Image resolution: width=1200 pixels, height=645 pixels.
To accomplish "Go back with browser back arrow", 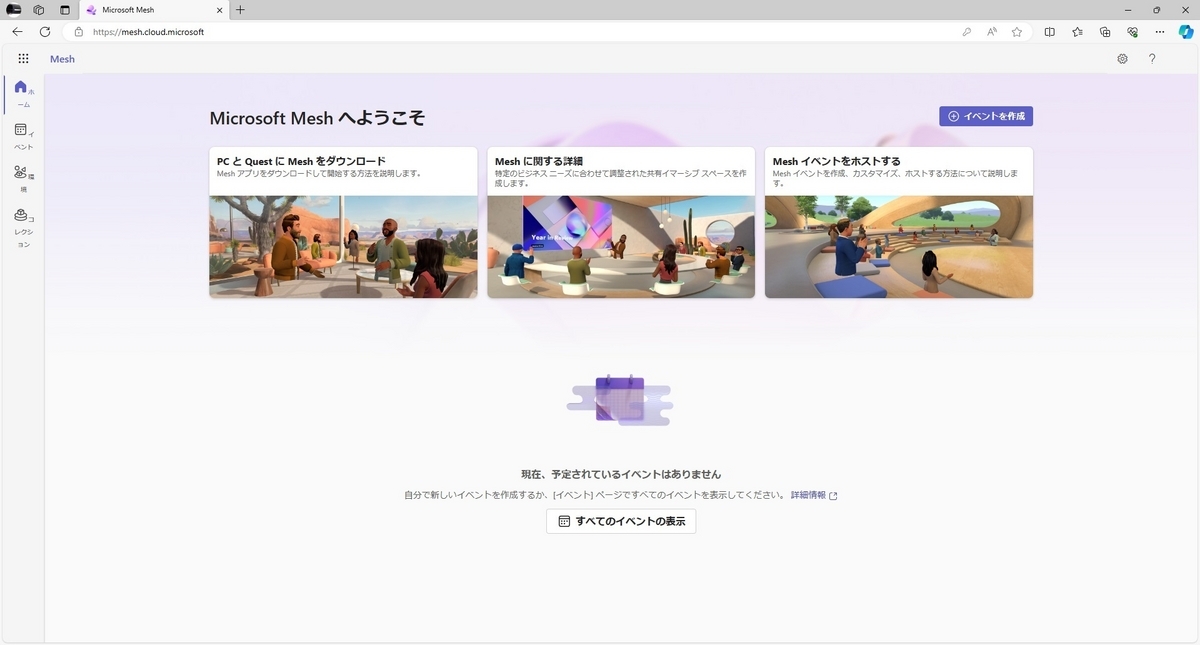I will 17,32.
